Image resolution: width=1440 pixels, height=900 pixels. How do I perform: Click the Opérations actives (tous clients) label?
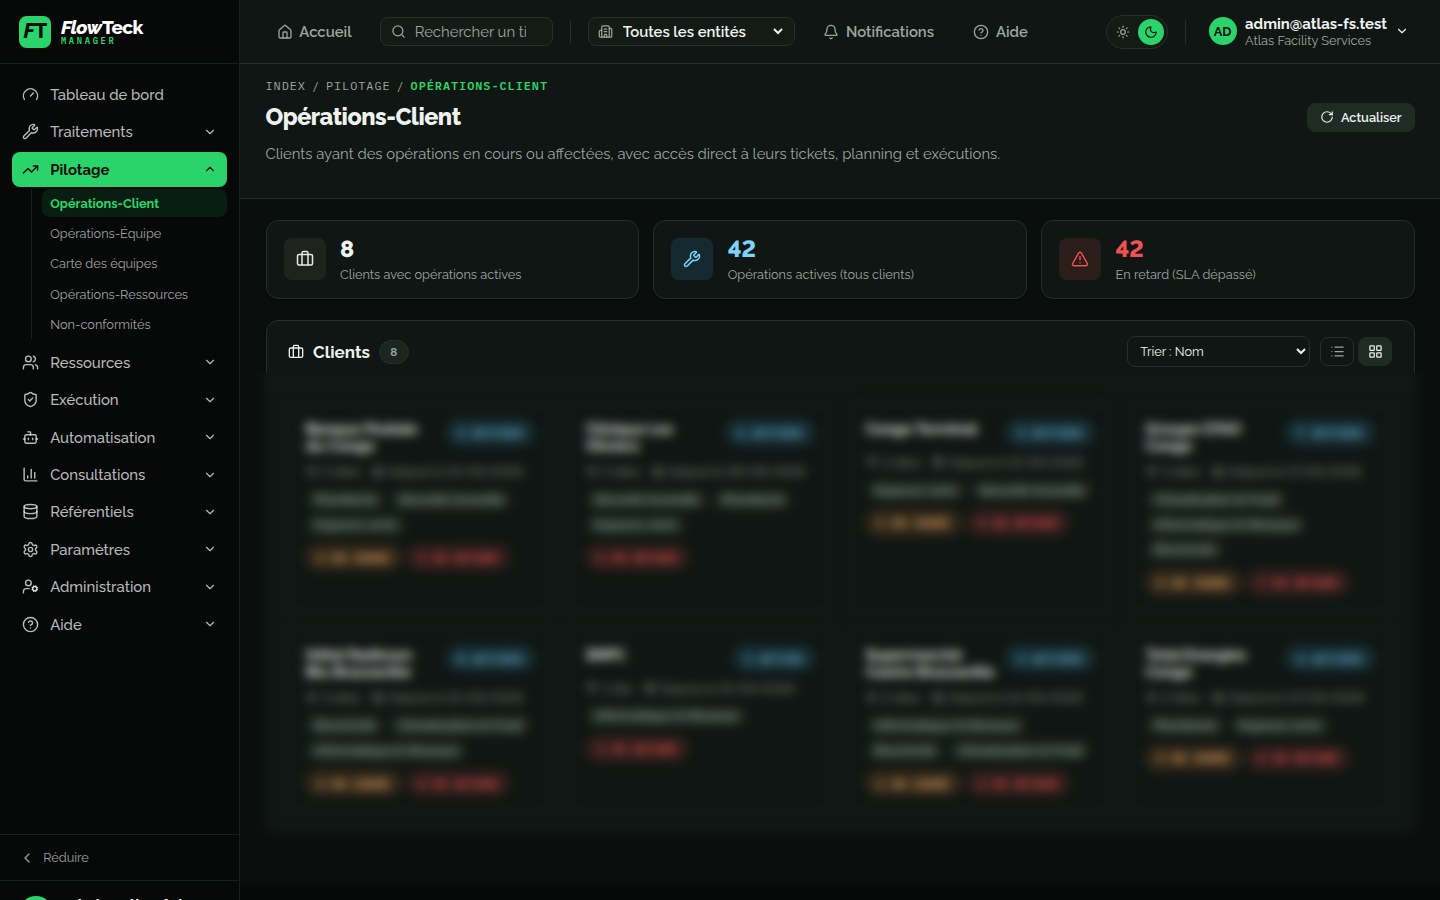(820, 275)
